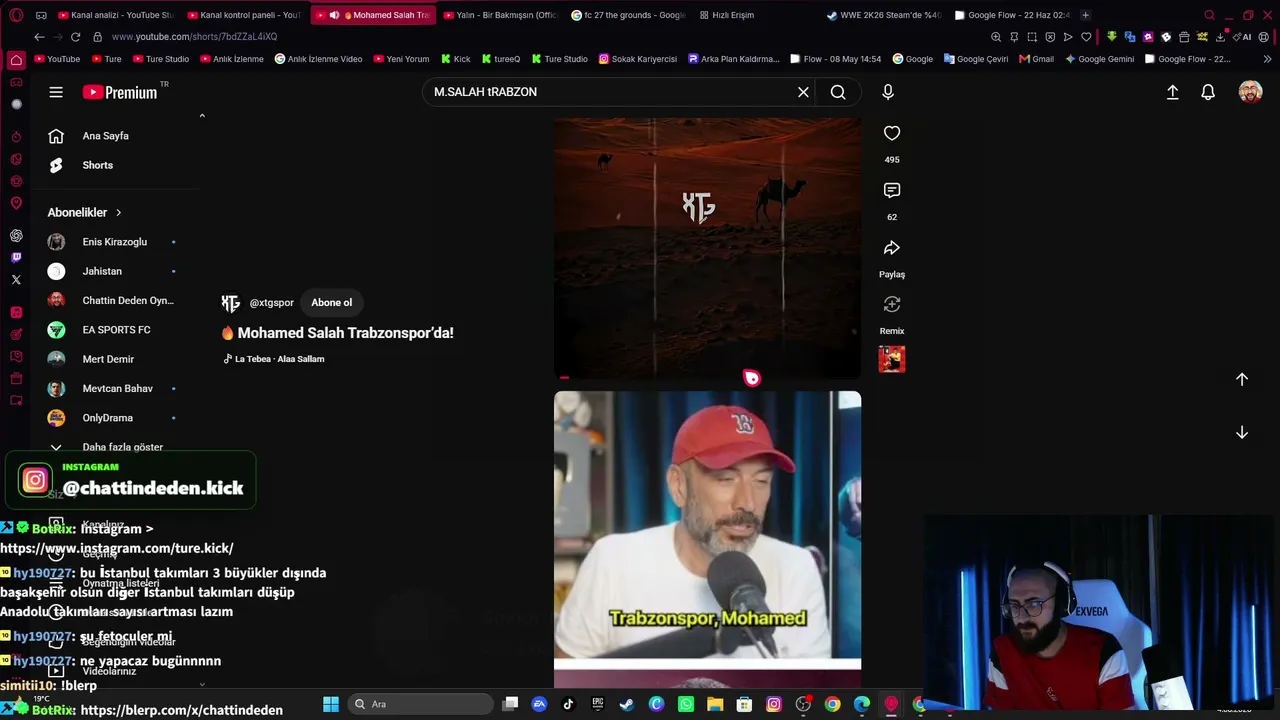The width and height of the screenshot is (1280, 720).
Task: Open Enis Kirazoglu subscription
Action: coord(115,242)
